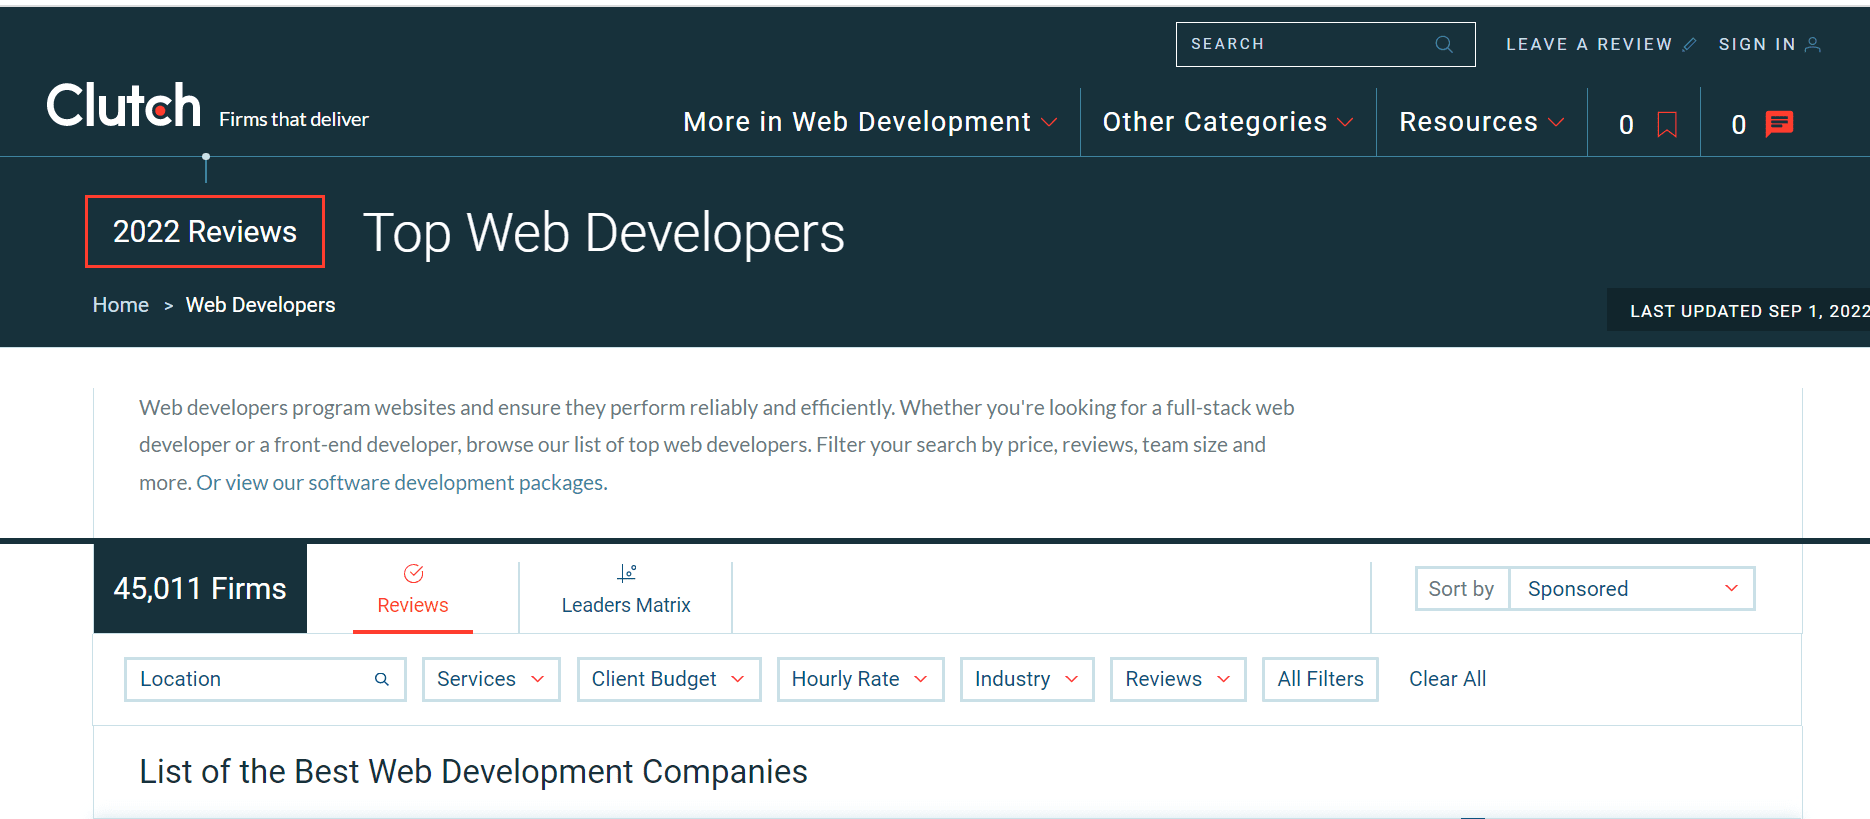Open the red messages chat icon
Image resolution: width=1870 pixels, height=819 pixels.
(x=1779, y=124)
